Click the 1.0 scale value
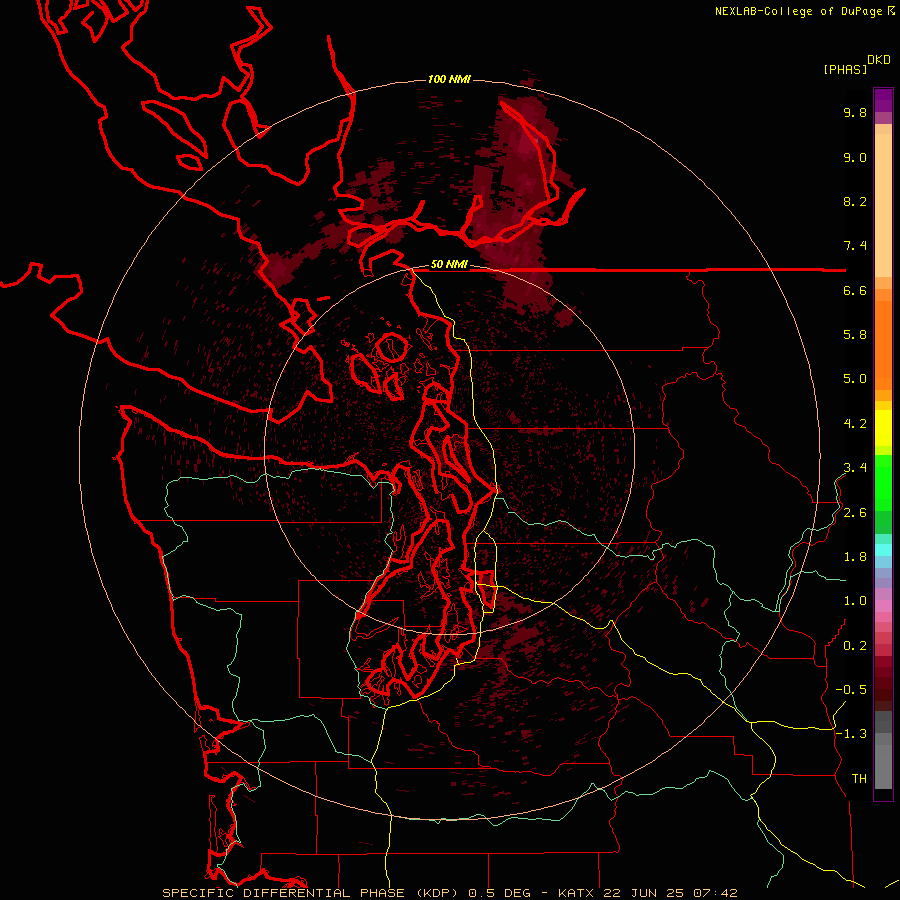This screenshot has width=900, height=900. [x=855, y=601]
